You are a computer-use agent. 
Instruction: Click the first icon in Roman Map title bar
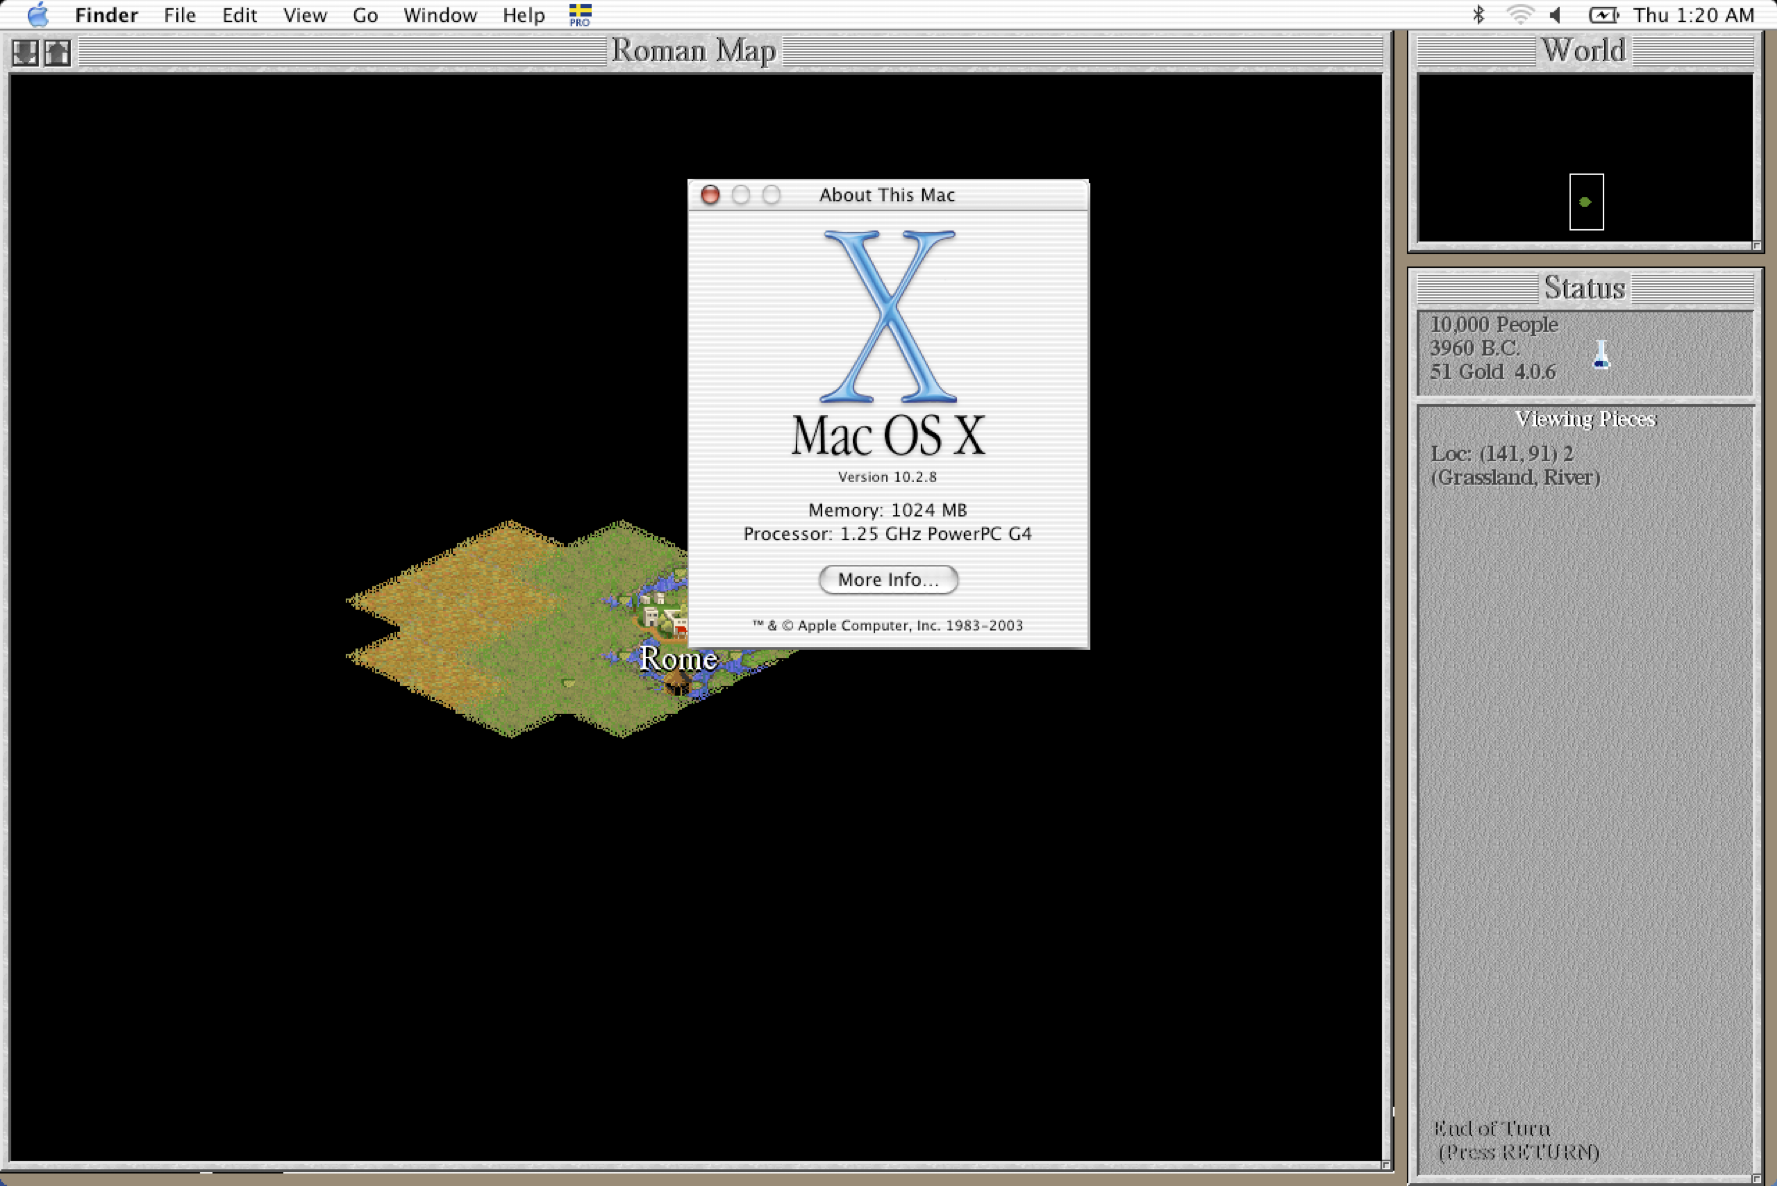25,52
